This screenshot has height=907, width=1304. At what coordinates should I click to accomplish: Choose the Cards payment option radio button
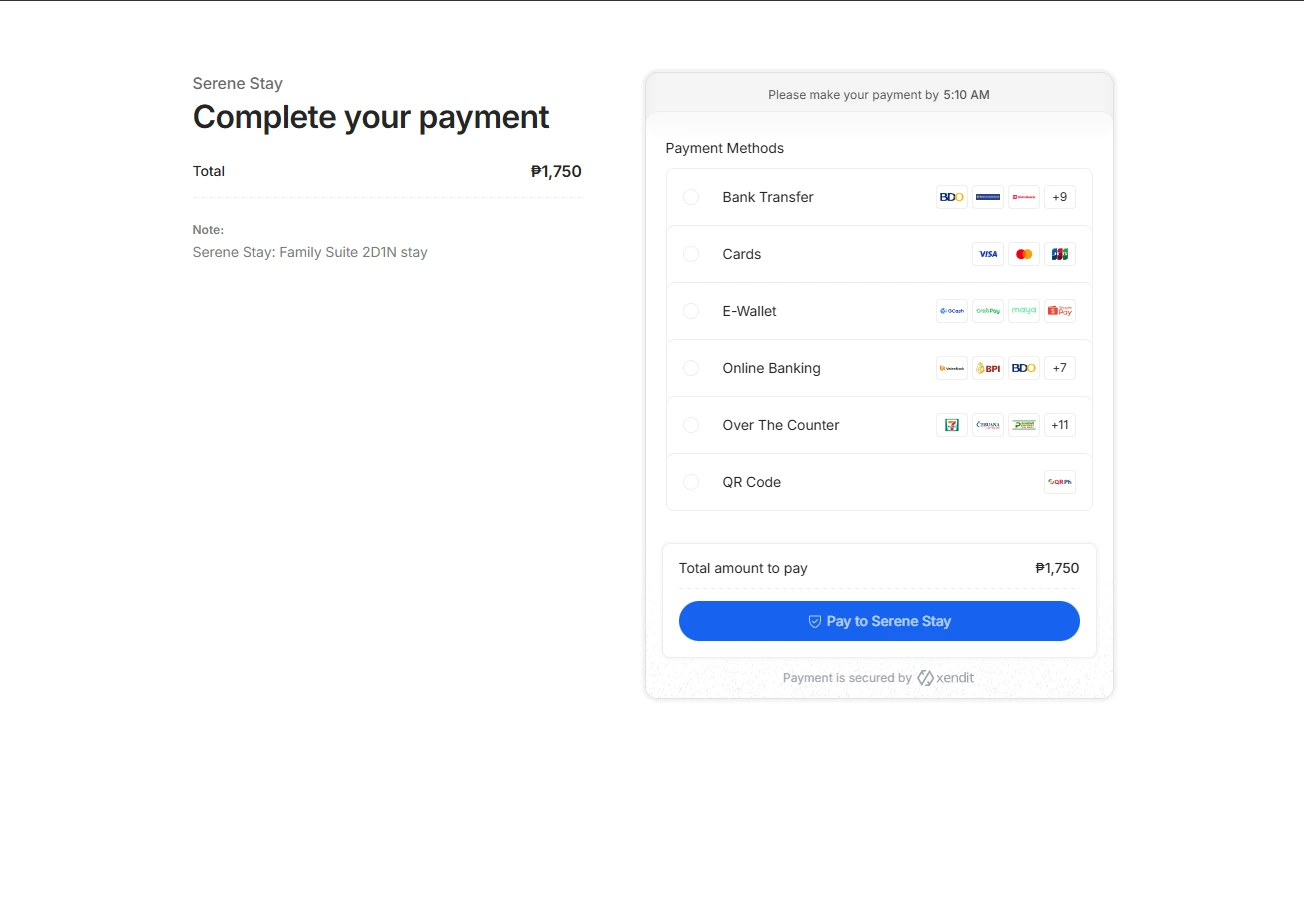691,254
